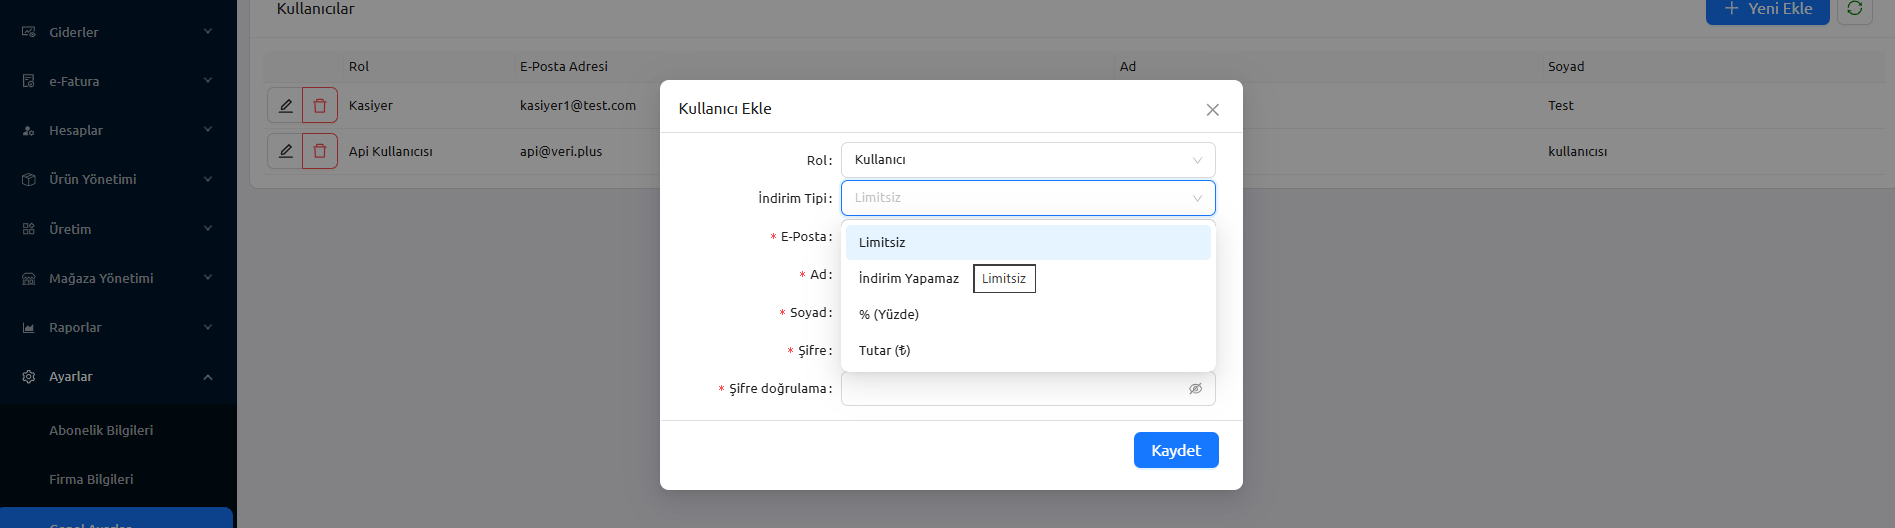Click the api@veri.plus email cell
Image resolution: width=1895 pixels, height=528 pixels.
(561, 151)
